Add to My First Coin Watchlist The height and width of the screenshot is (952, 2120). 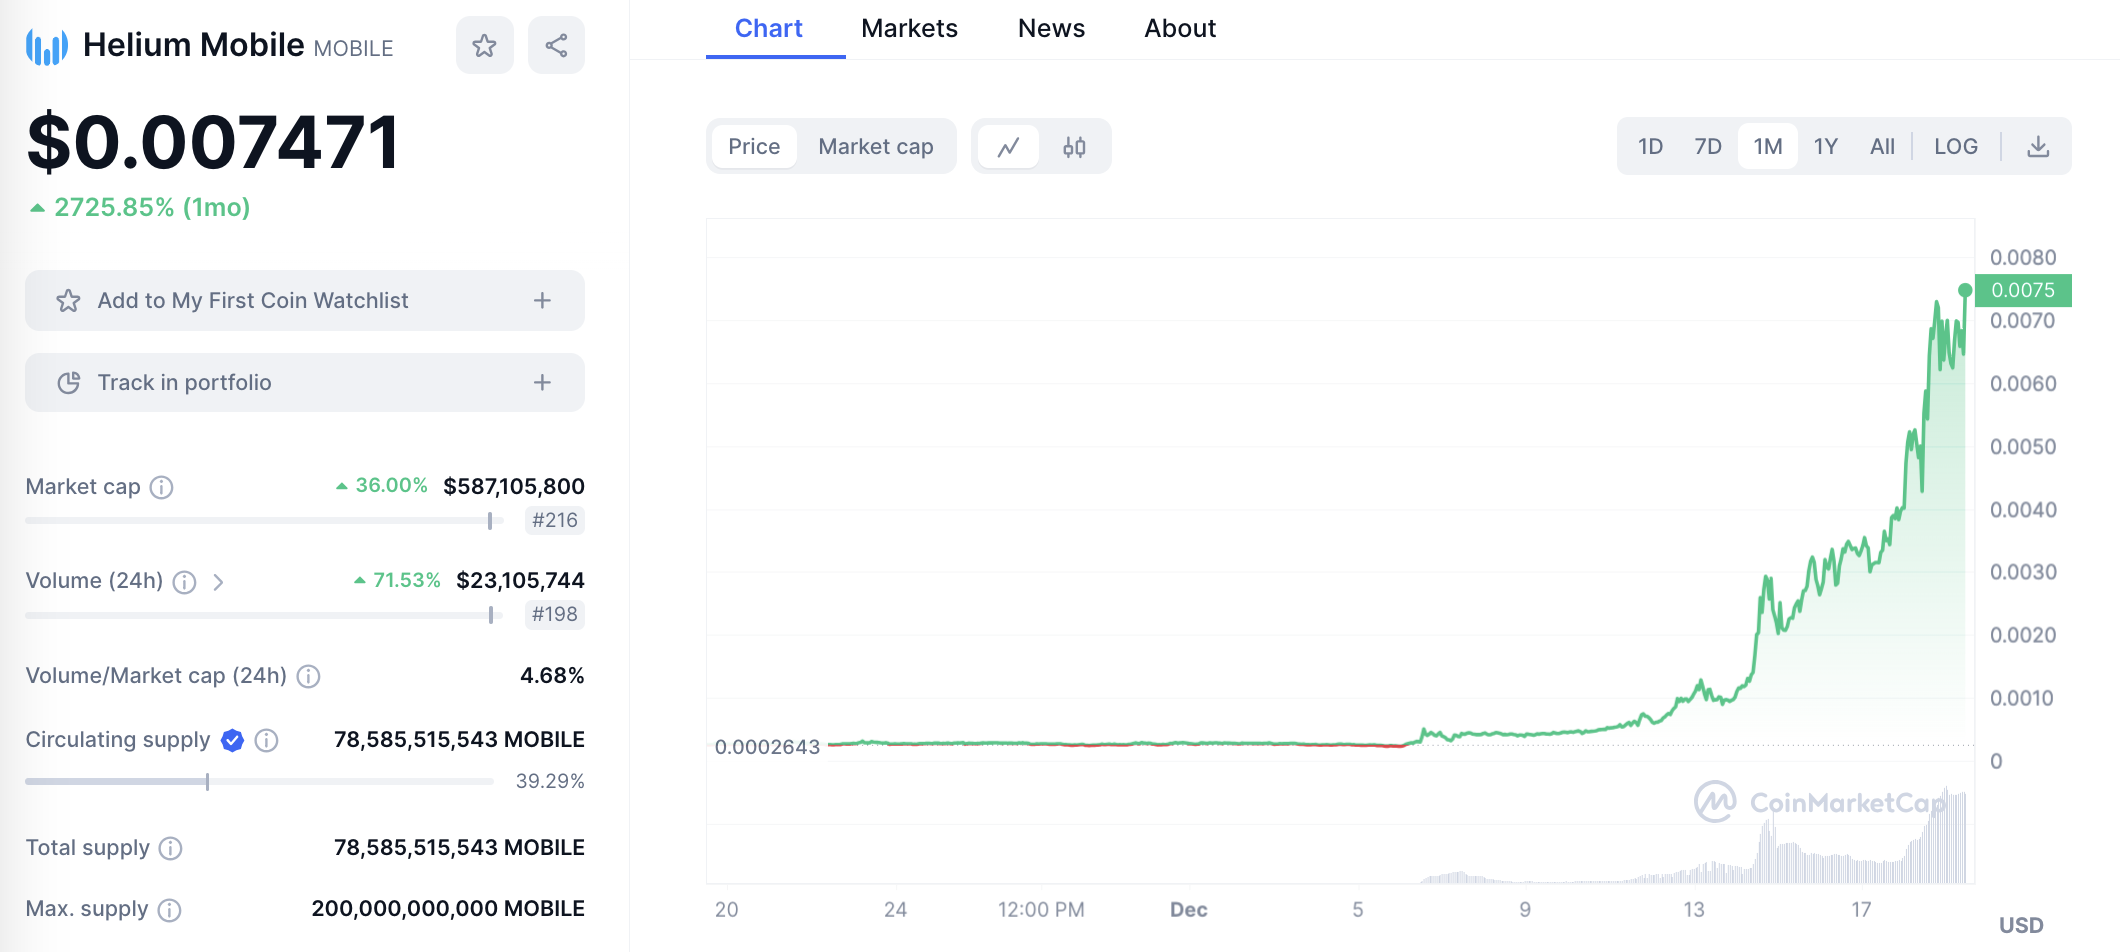point(305,300)
